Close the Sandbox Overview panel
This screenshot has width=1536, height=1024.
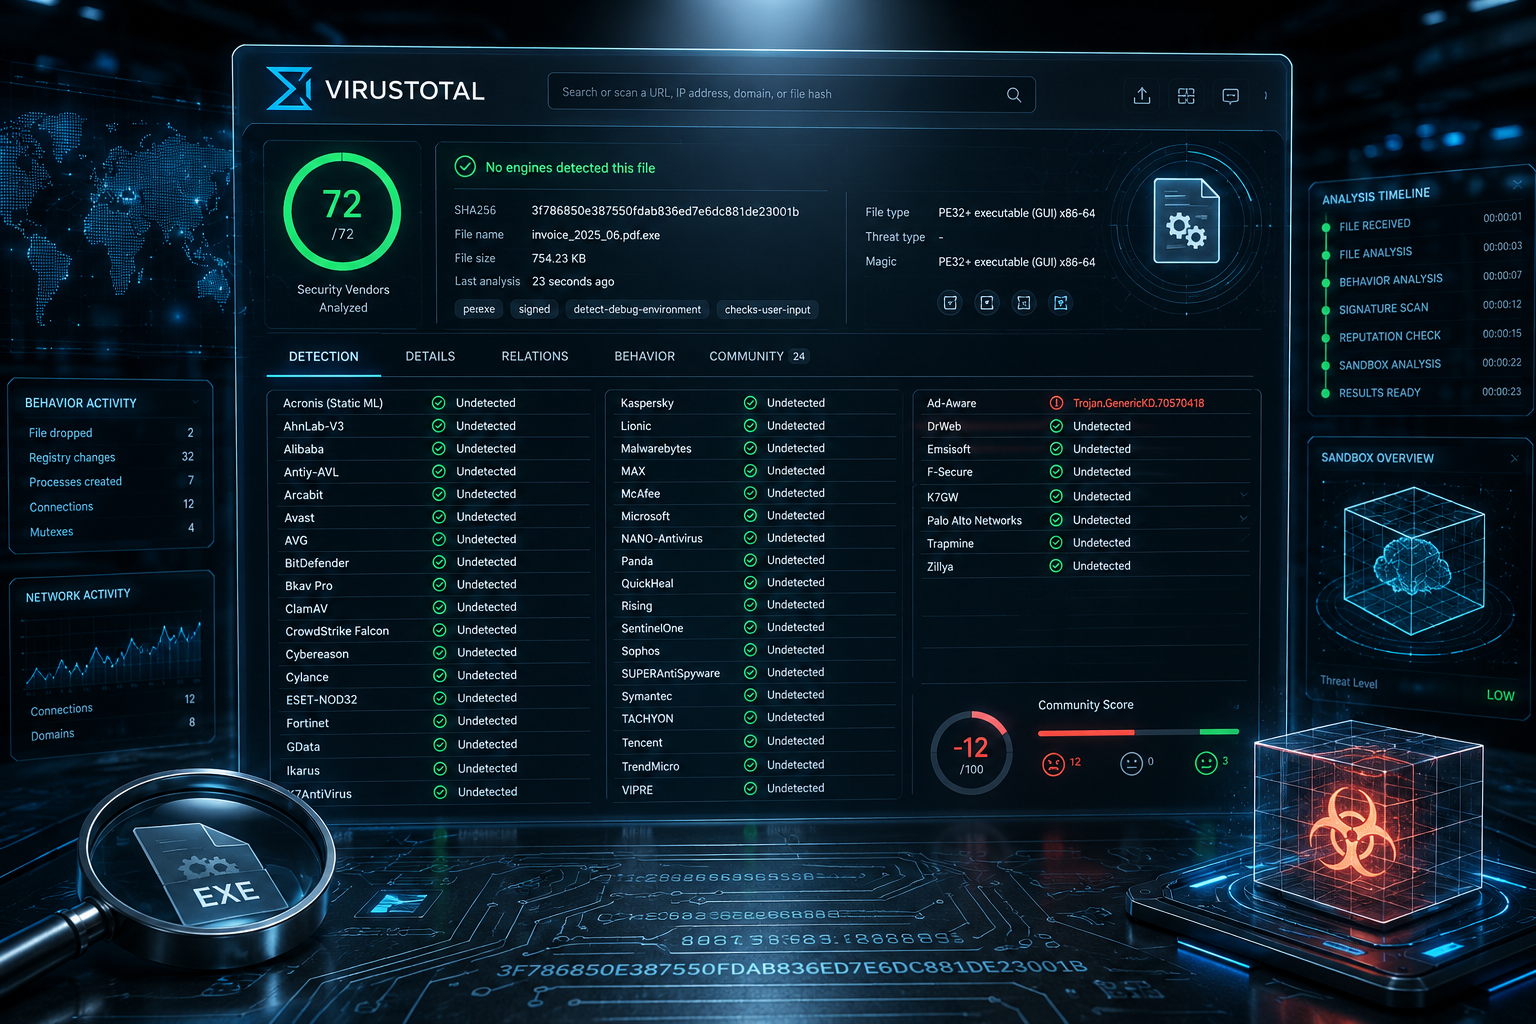[1514, 458]
